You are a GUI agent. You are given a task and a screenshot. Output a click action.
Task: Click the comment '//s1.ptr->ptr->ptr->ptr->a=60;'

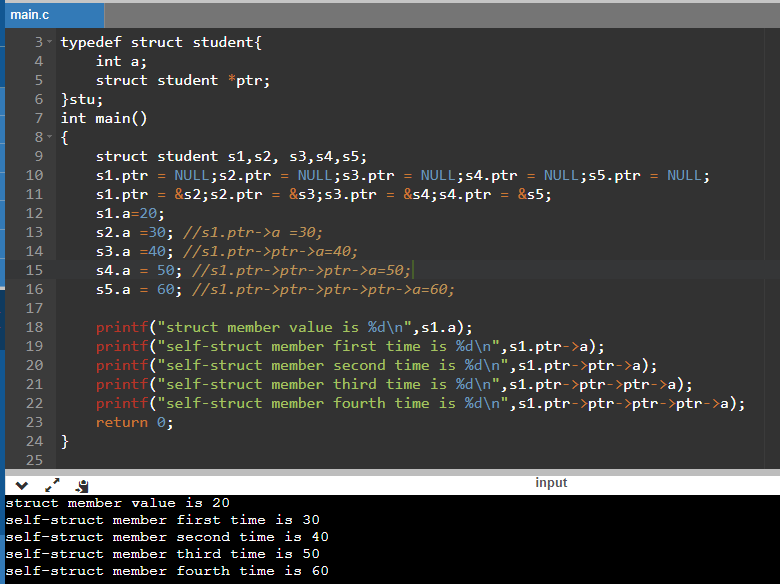pos(323,290)
